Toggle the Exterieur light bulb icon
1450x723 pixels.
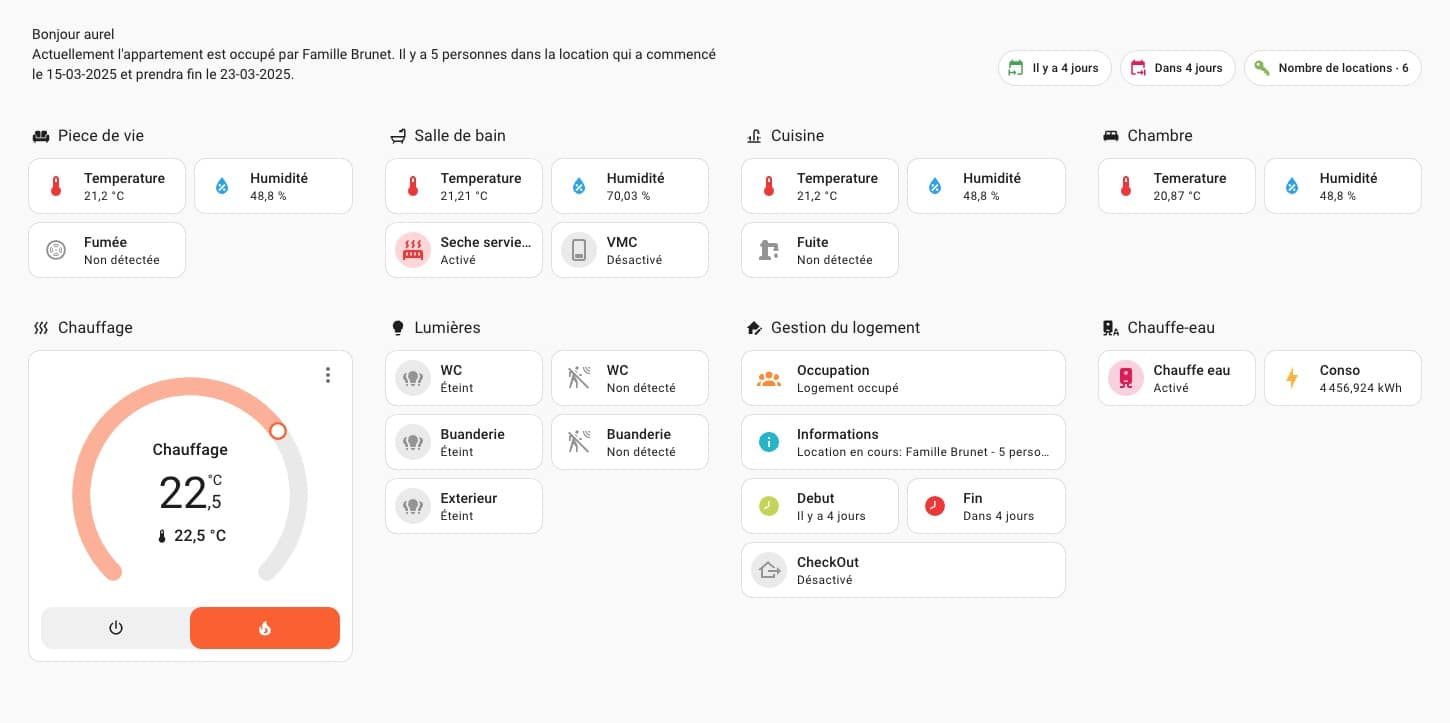(412, 506)
